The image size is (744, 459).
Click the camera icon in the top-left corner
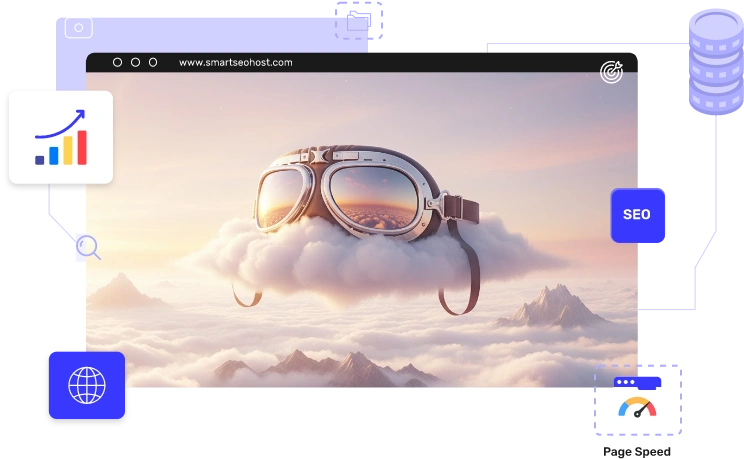pyautogui.click(x=79, y=27)
